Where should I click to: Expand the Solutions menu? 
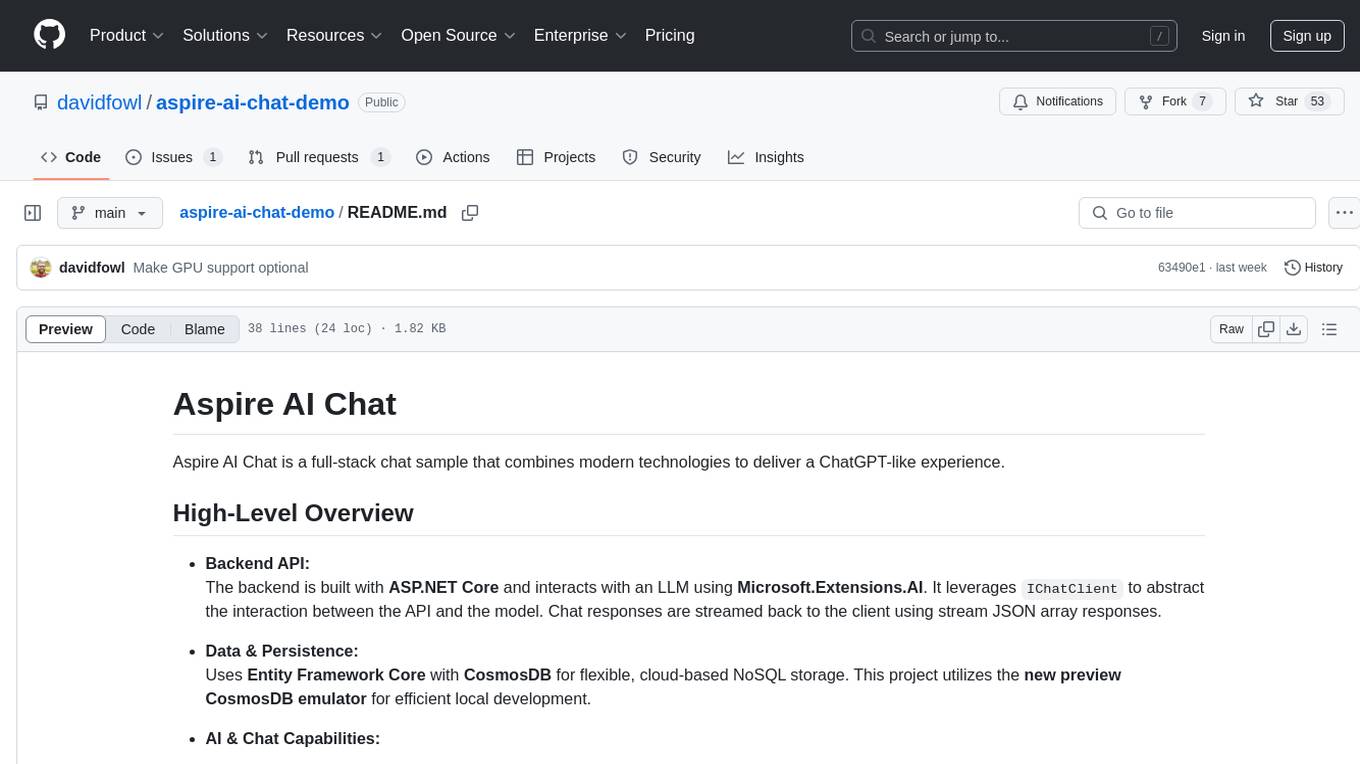(x=225, y=35)
